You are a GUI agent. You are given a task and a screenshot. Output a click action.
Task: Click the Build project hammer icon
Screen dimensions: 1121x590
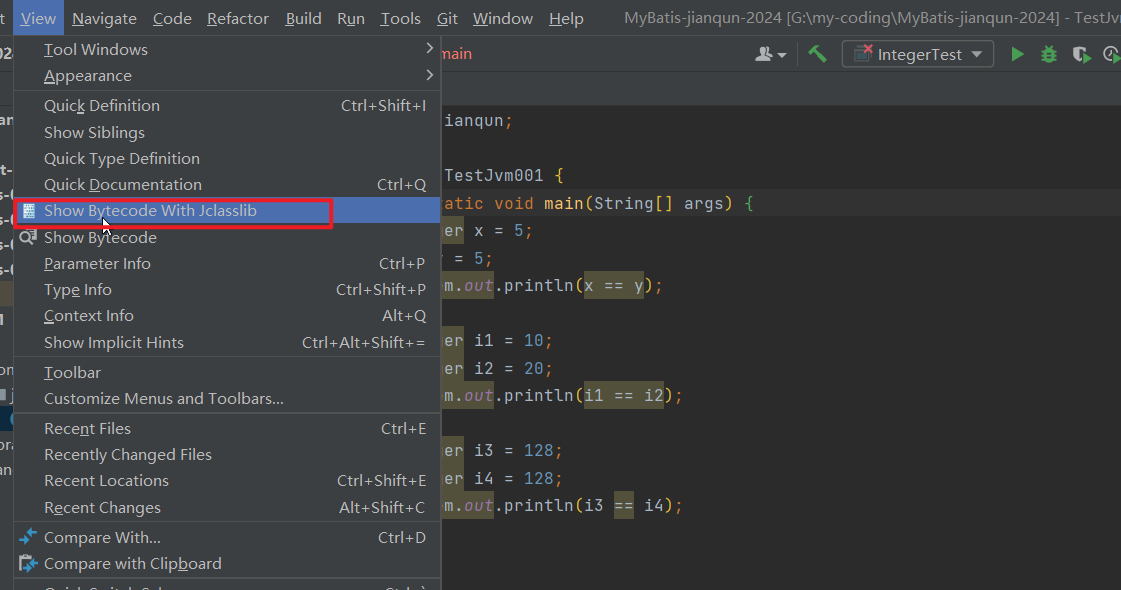click(817, 54)
